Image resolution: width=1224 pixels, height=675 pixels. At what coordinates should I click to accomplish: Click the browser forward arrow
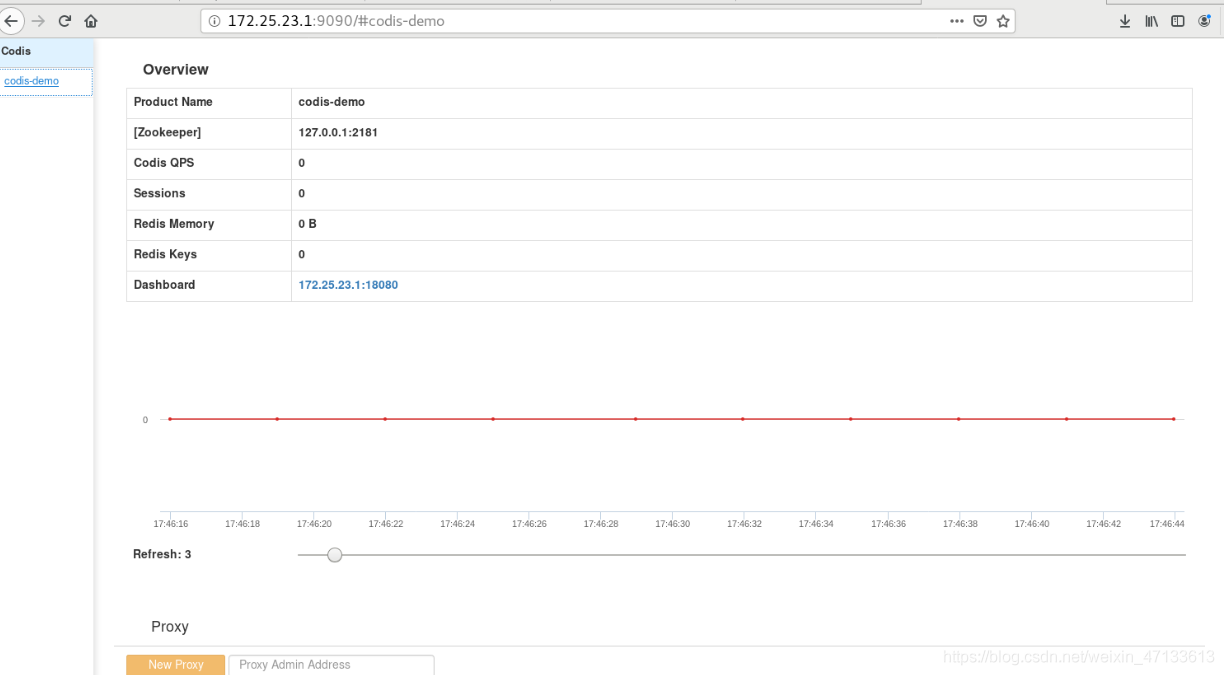click(39, 21)
